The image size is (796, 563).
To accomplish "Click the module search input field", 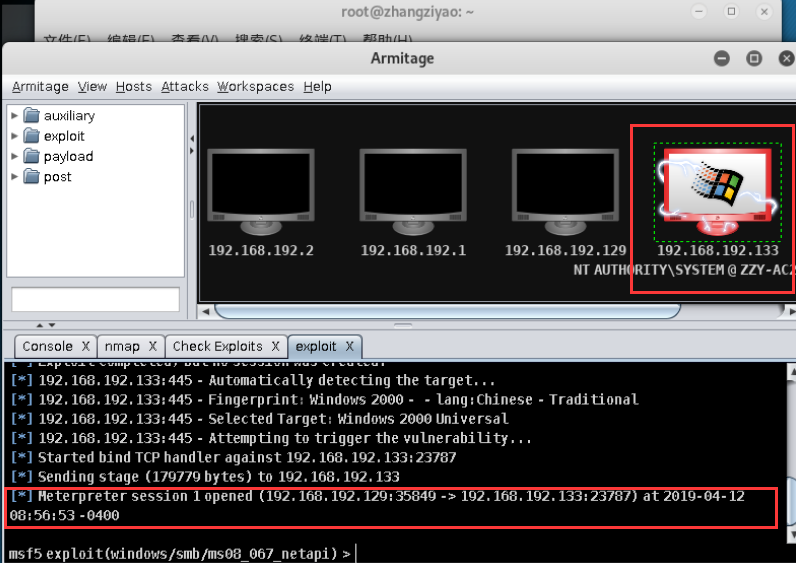I will pos(95,299).
